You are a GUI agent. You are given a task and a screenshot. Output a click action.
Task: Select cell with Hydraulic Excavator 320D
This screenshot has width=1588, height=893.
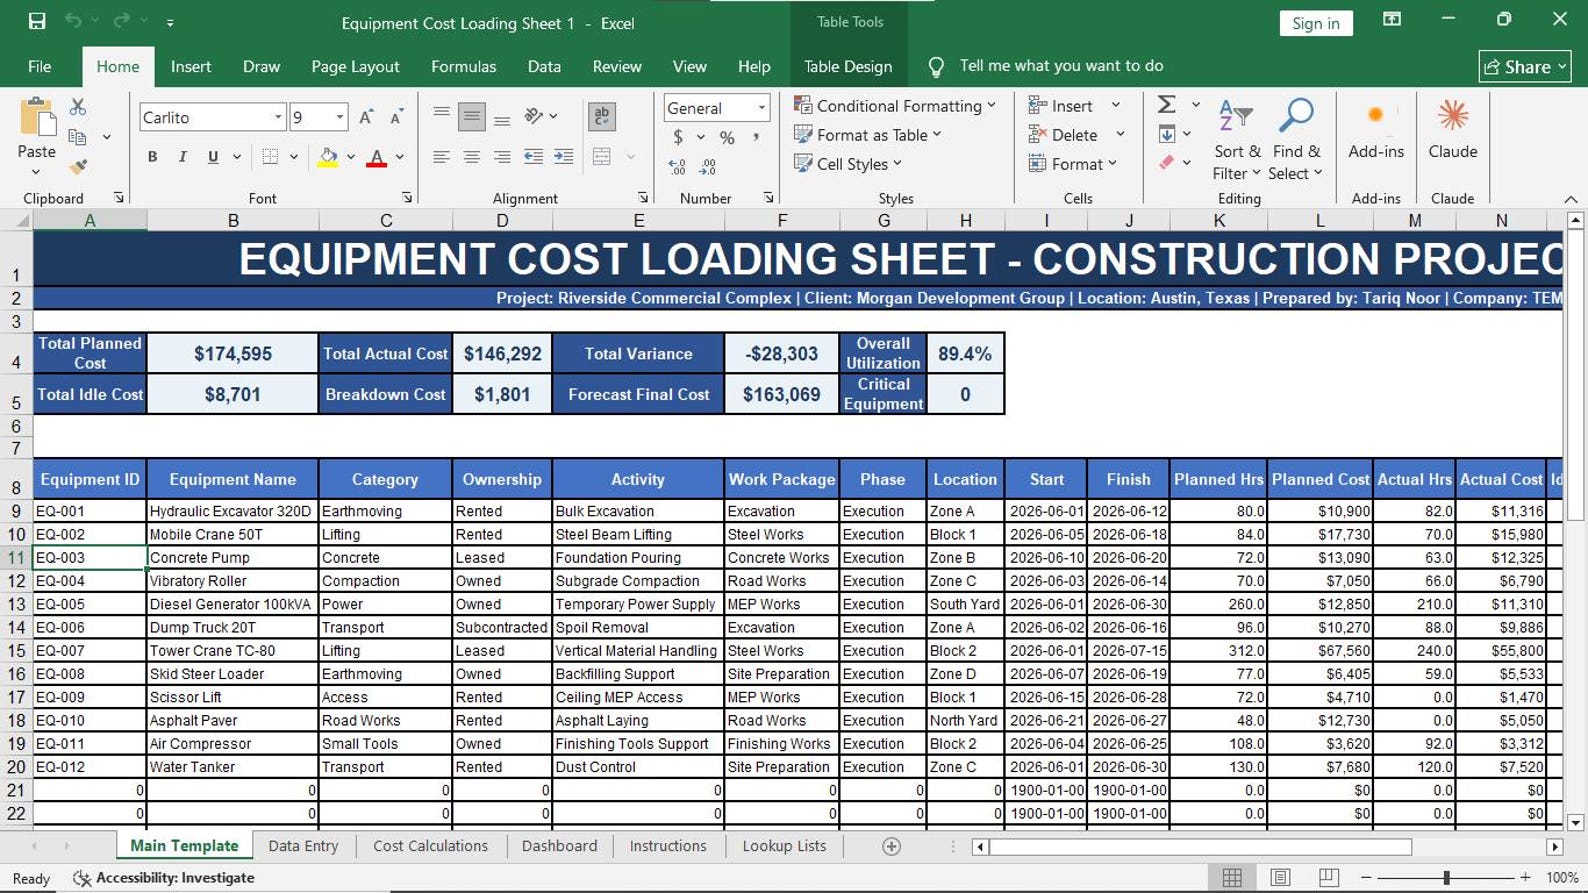[x=232, y=511]
